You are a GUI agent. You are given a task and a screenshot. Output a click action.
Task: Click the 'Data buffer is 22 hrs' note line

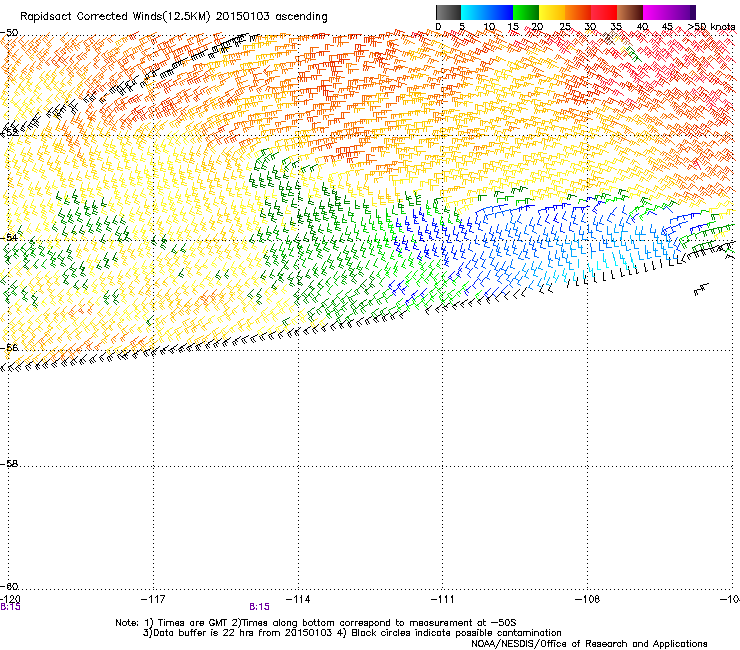pyautogui.click(x=352, y=633)
